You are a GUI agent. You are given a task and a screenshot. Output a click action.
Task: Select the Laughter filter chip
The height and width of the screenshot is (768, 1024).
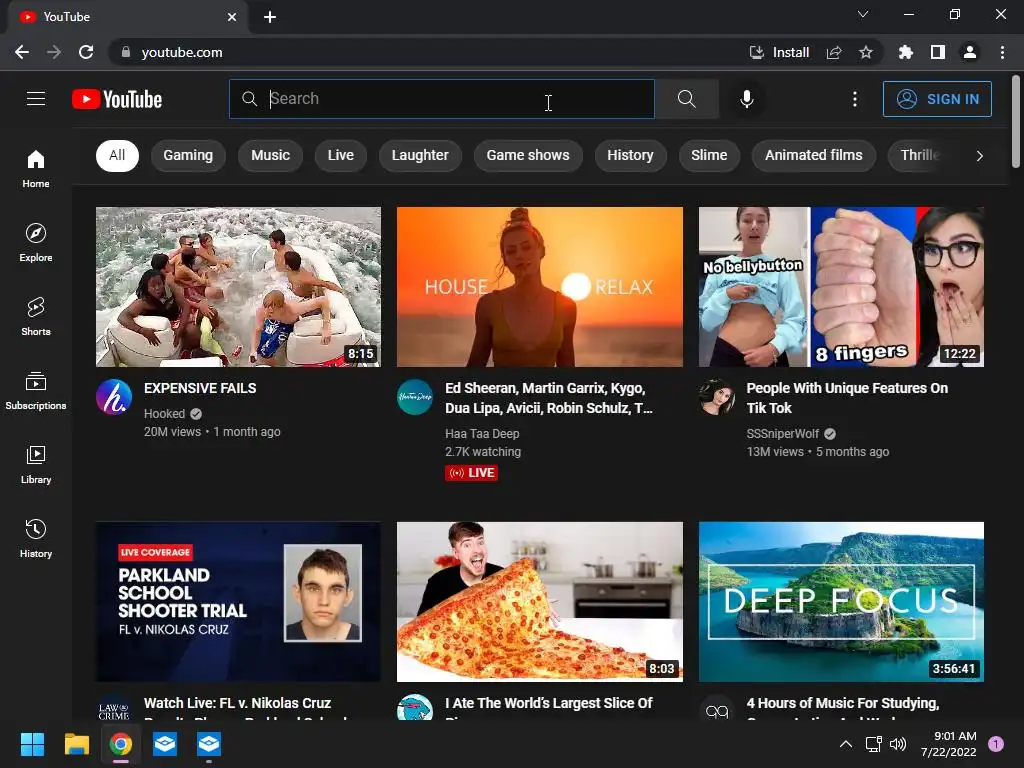[420, 155]
